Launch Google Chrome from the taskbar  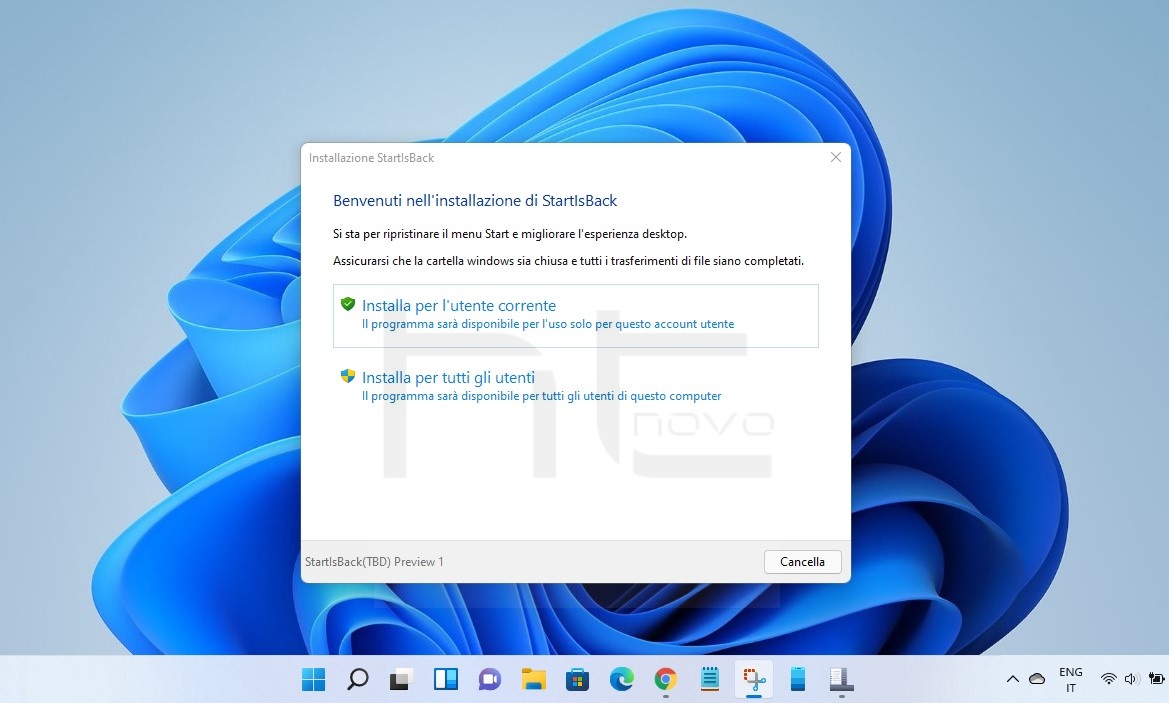[665, 679]
